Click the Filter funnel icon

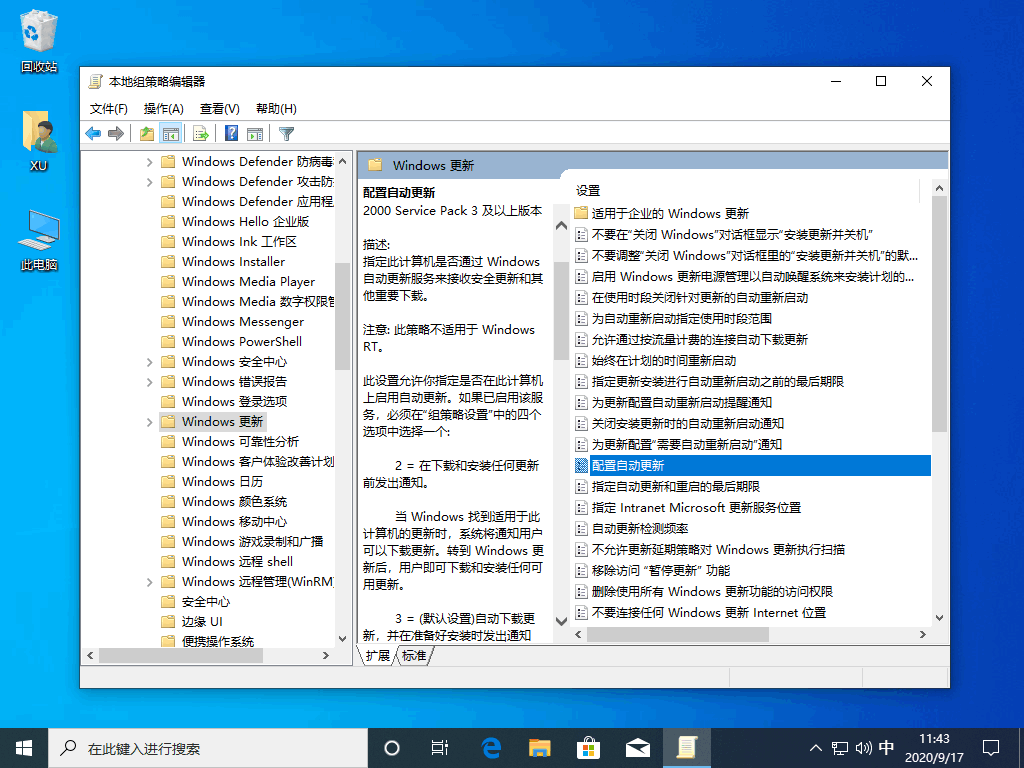(287, 134)
